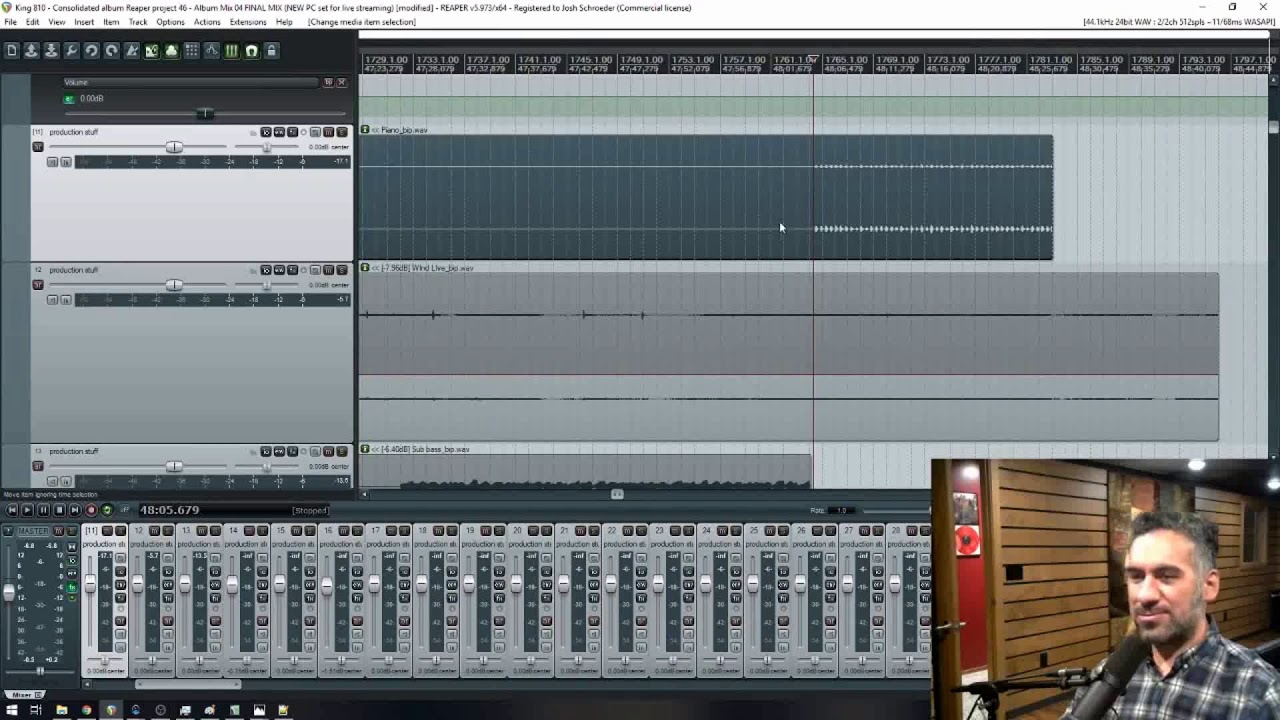
Task: Click the Windows Start button
Action: [x=11, y=710]
